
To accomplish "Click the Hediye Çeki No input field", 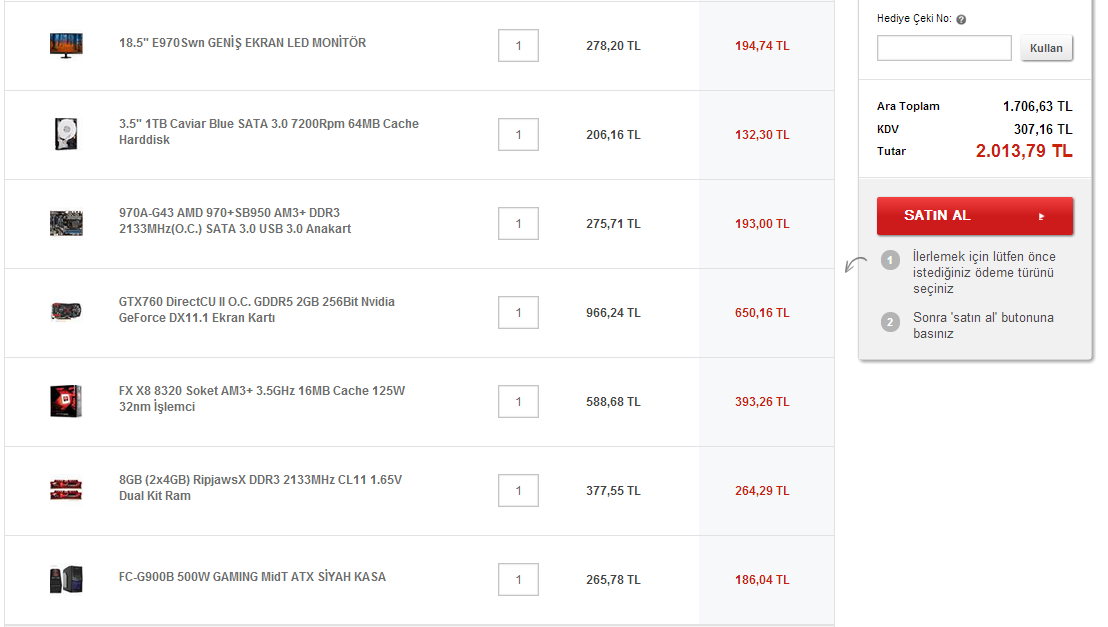I will click(944, 48).
